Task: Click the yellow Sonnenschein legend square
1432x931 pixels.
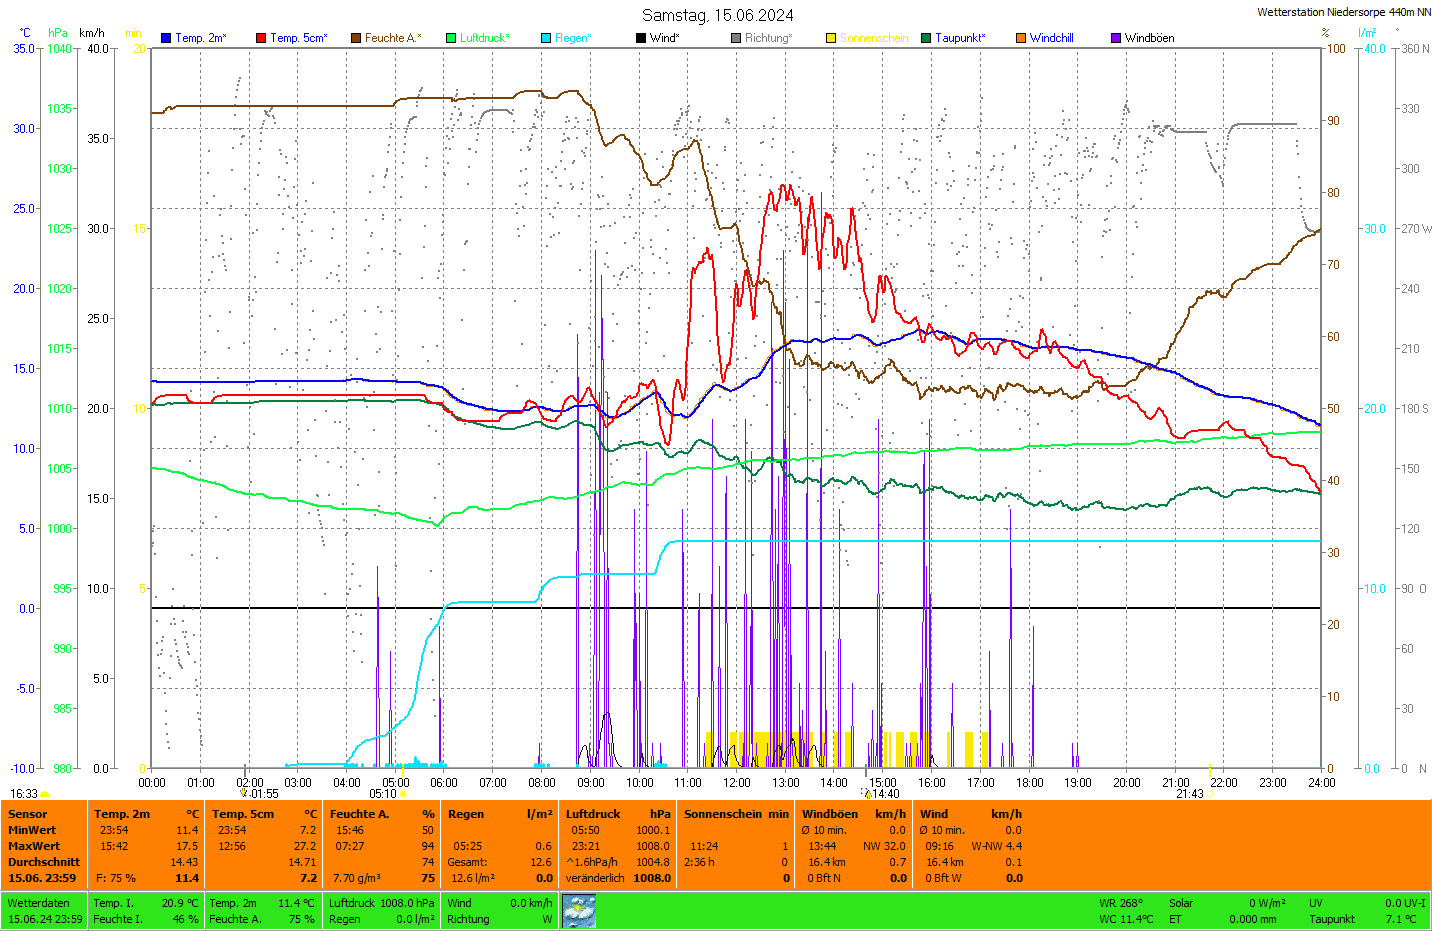Action: [831, 38]
